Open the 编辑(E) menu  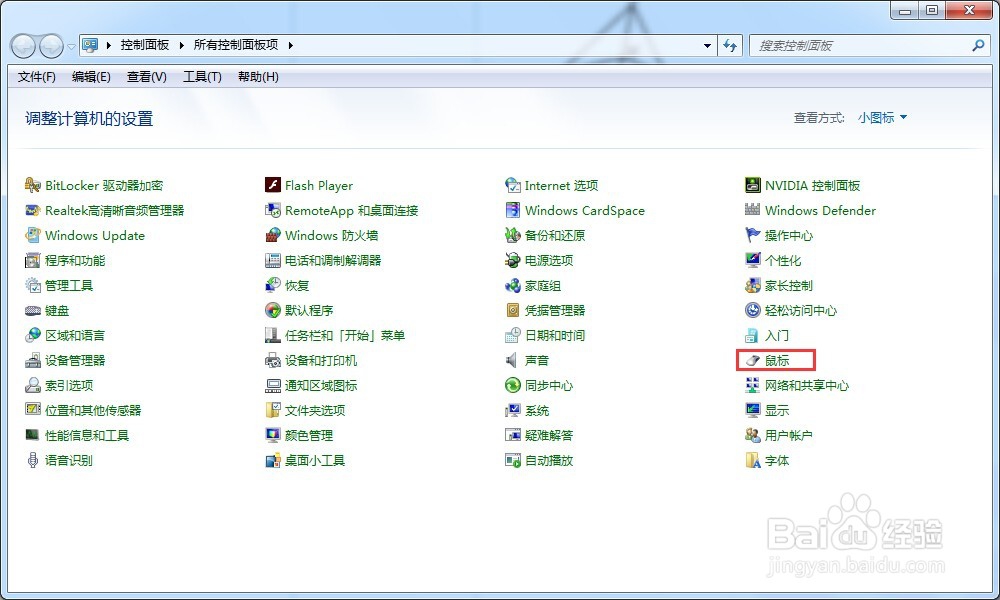[x=91, y=77]
